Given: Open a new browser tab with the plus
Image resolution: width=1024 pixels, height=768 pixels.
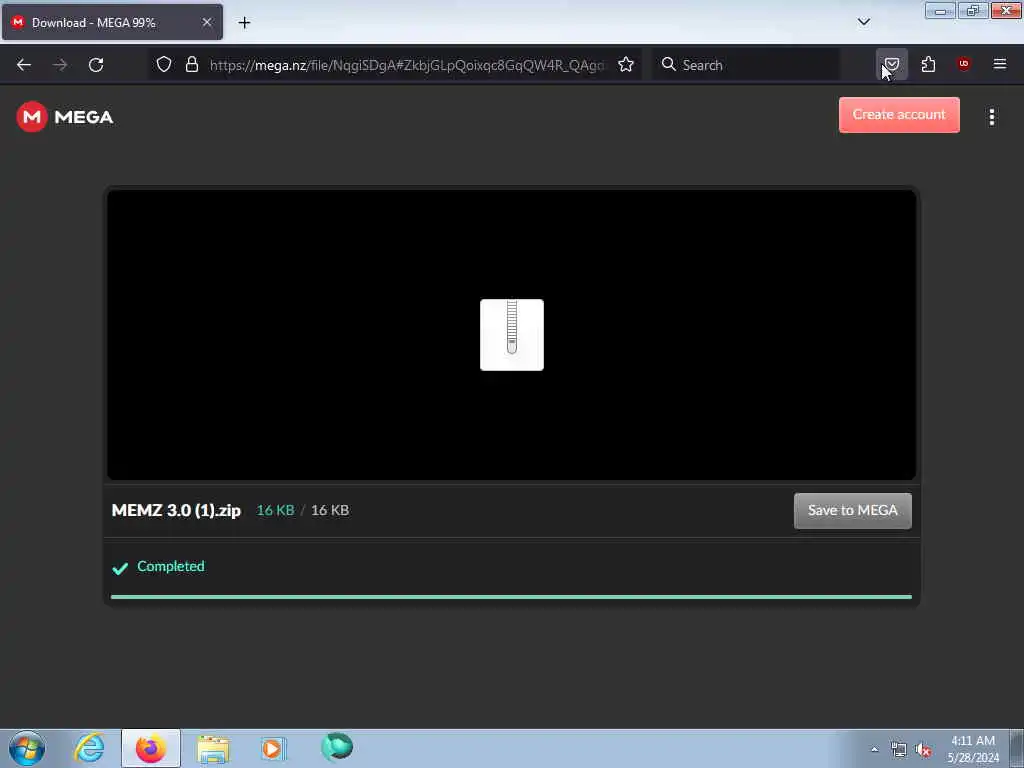Looking at the screenshot, I should 244,23.
